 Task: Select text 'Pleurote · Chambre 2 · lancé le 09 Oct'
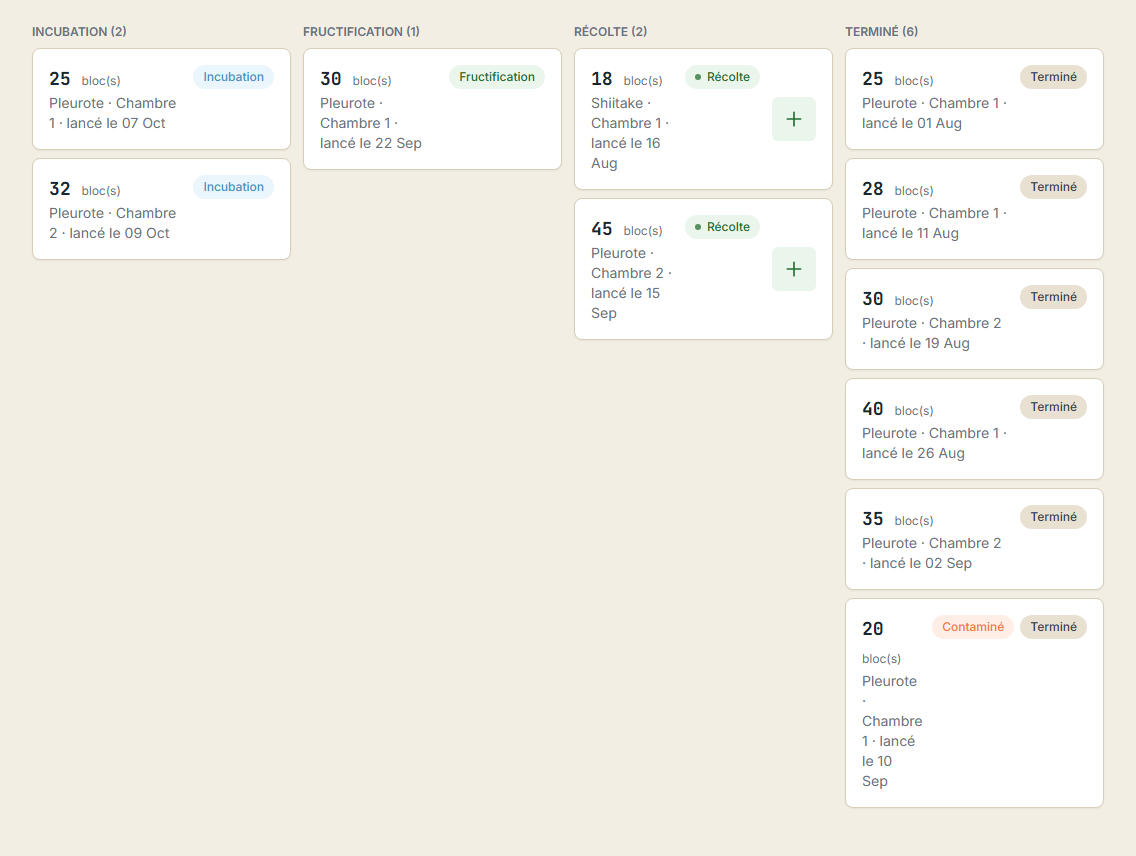tap(113, 223)
